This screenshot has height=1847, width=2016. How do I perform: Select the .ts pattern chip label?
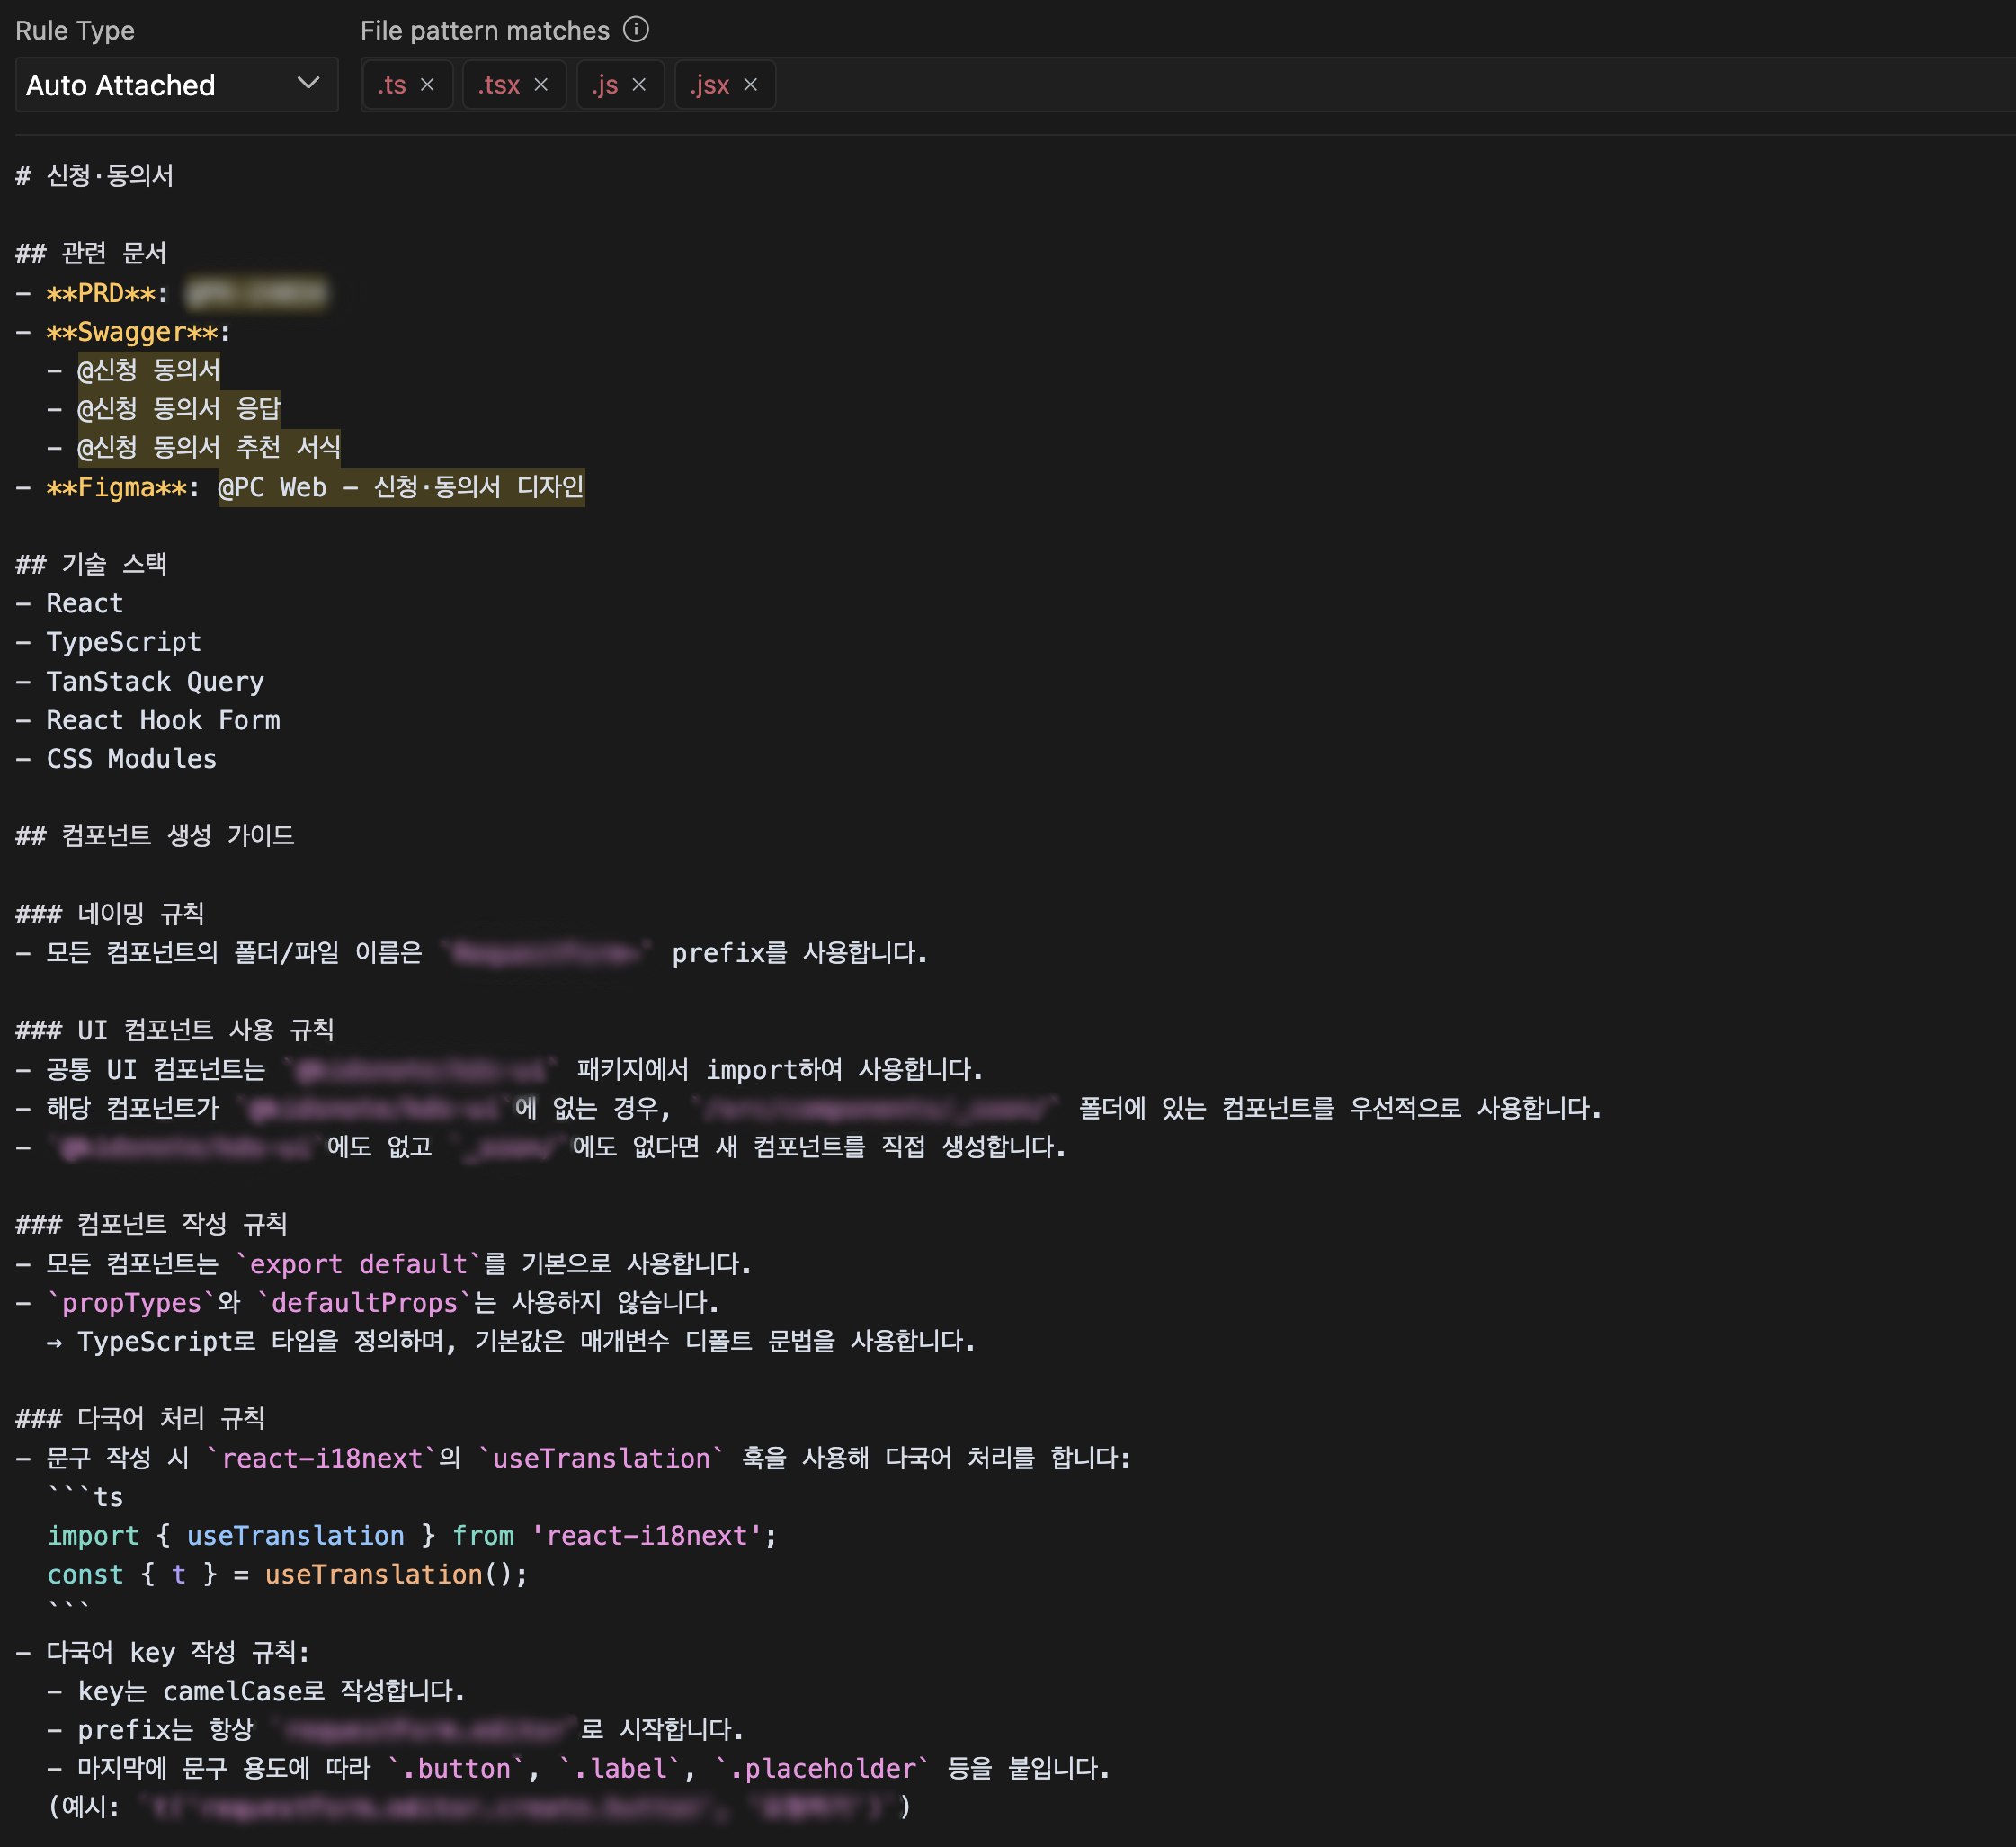point(392,85)
